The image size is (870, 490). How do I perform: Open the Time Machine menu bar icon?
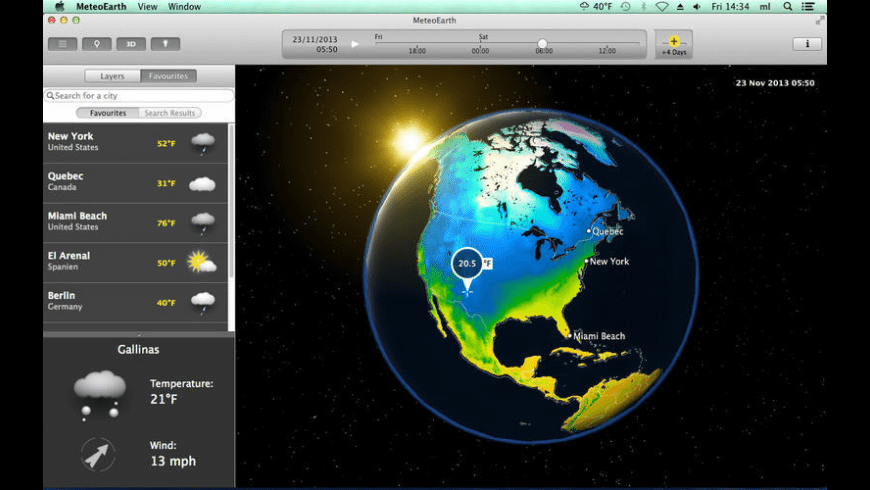(625, 7)
